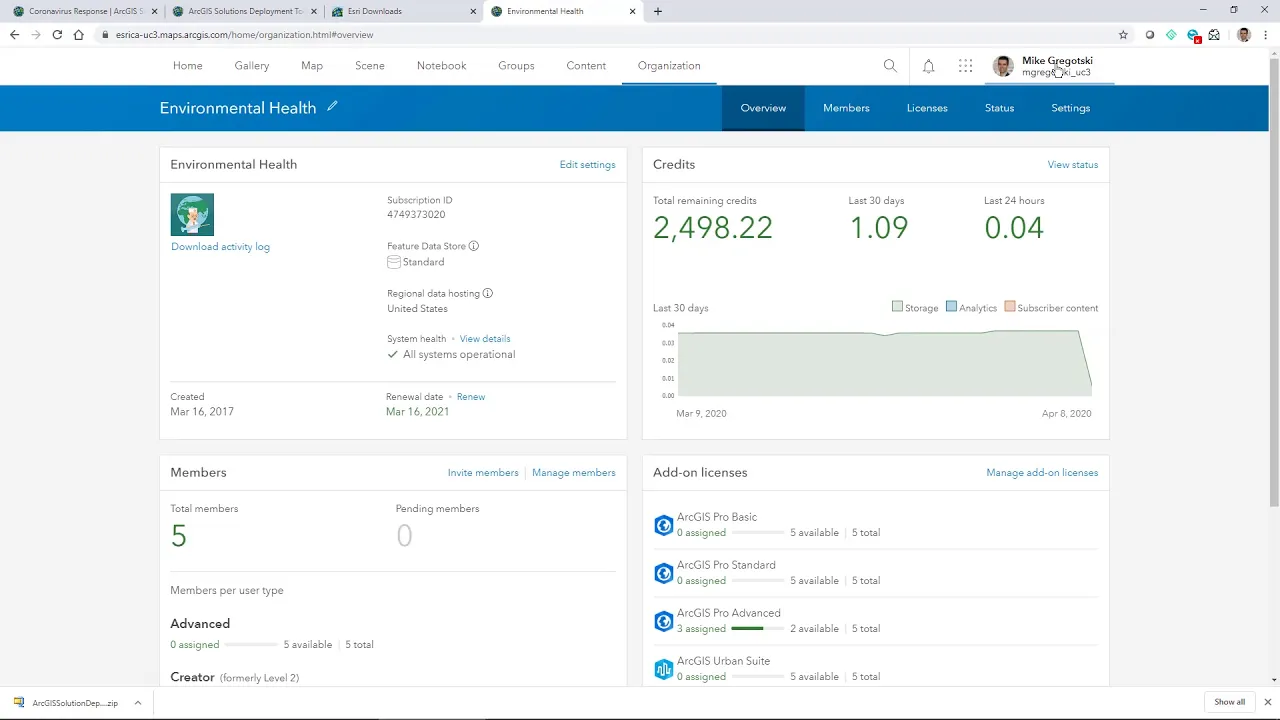
Task: Click Regional data hosting info icon
Action: (x=488, y=294)
